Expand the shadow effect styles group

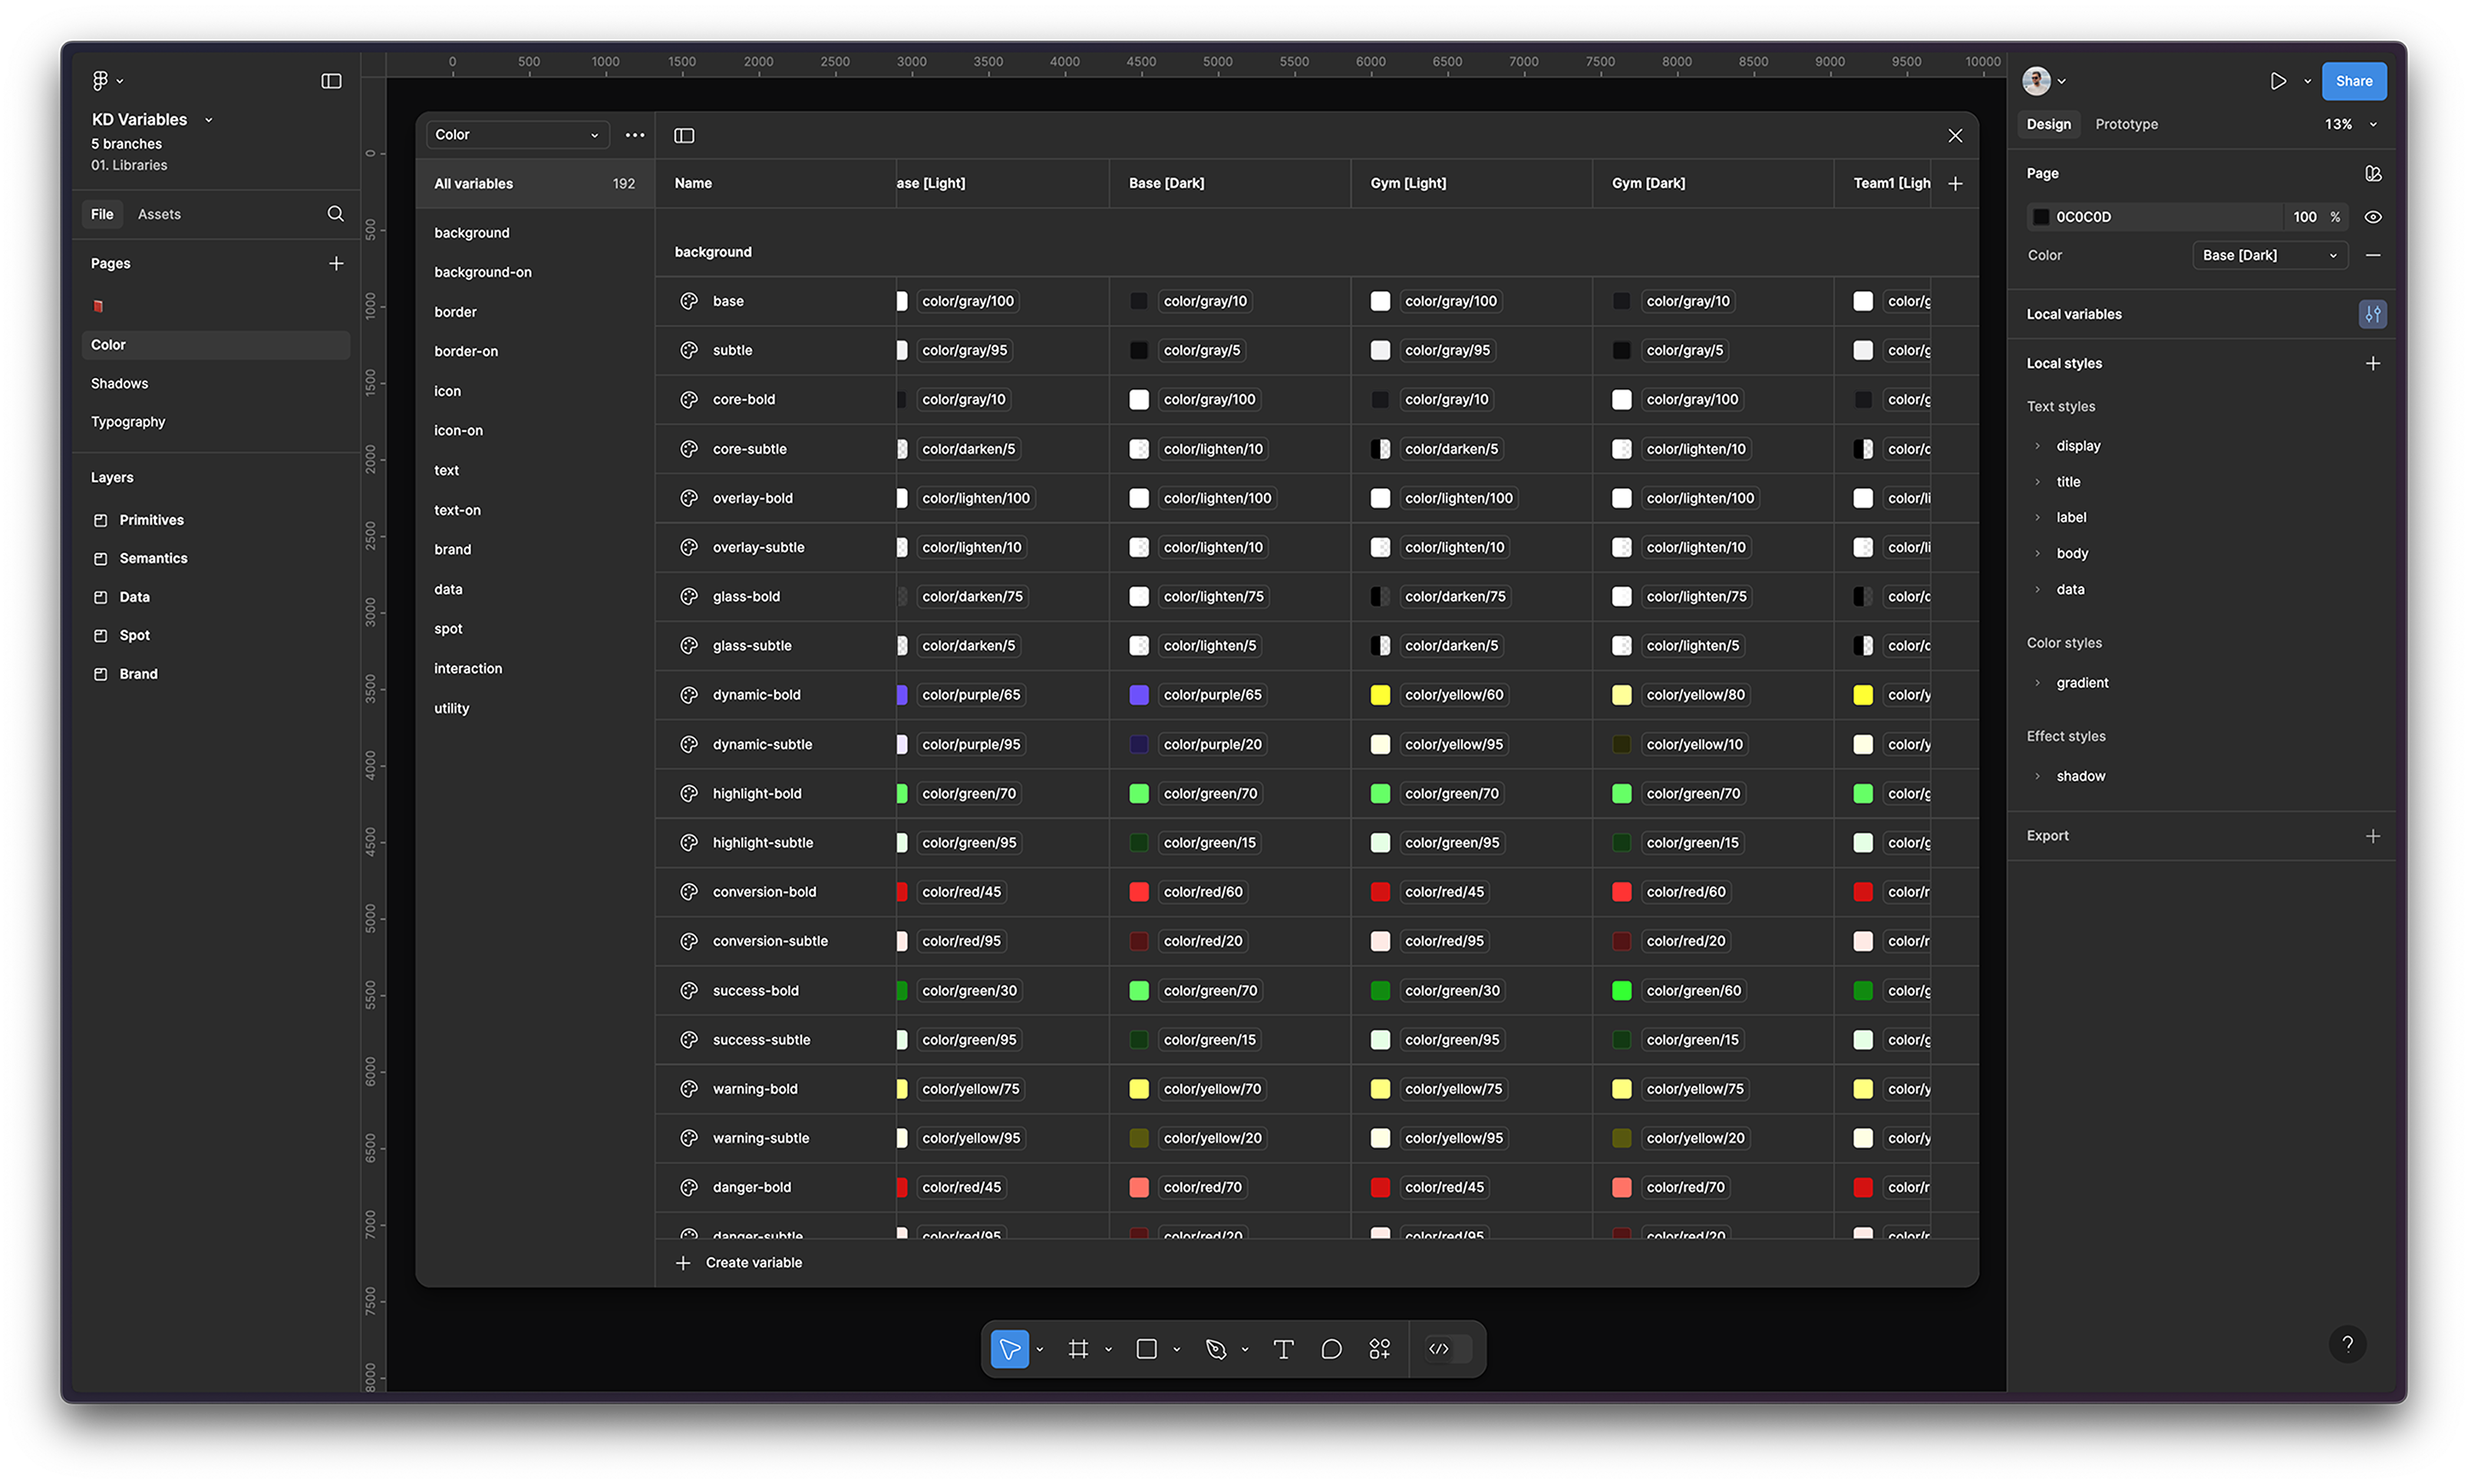(2037, 776)
